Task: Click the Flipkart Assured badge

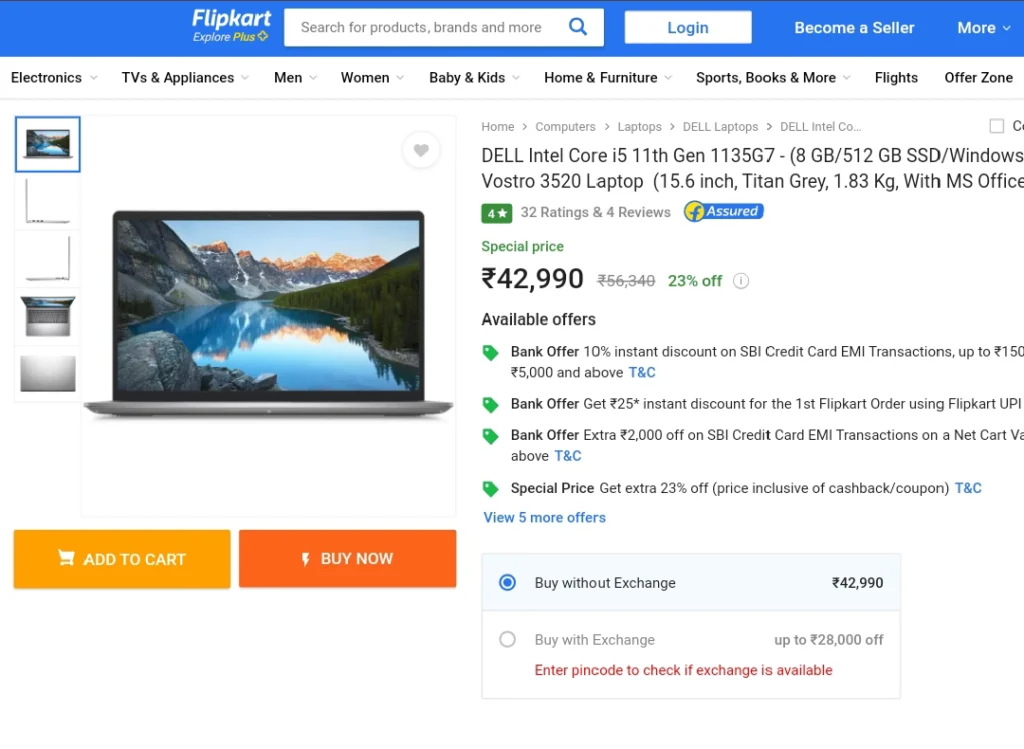Action: (x=724, y=212)
